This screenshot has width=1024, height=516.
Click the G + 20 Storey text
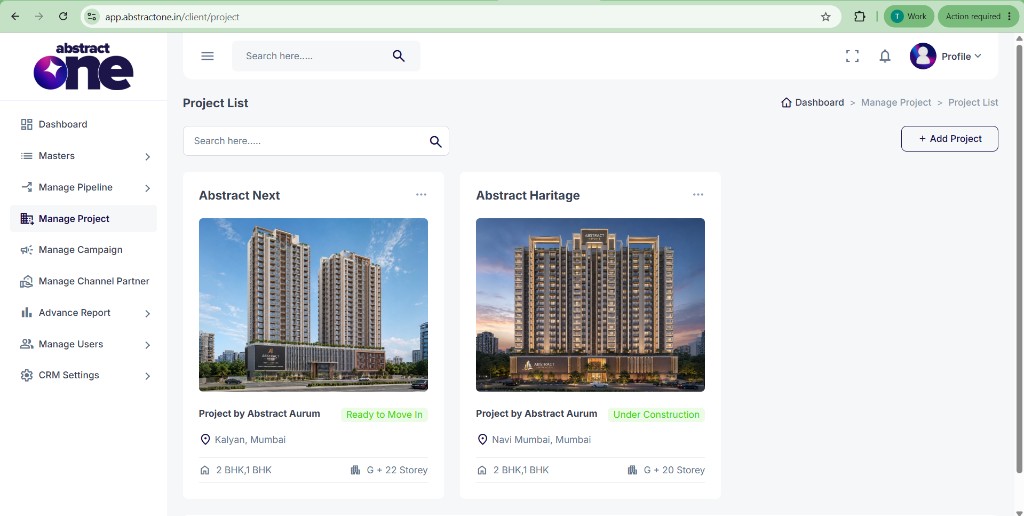tap(674, 470)
